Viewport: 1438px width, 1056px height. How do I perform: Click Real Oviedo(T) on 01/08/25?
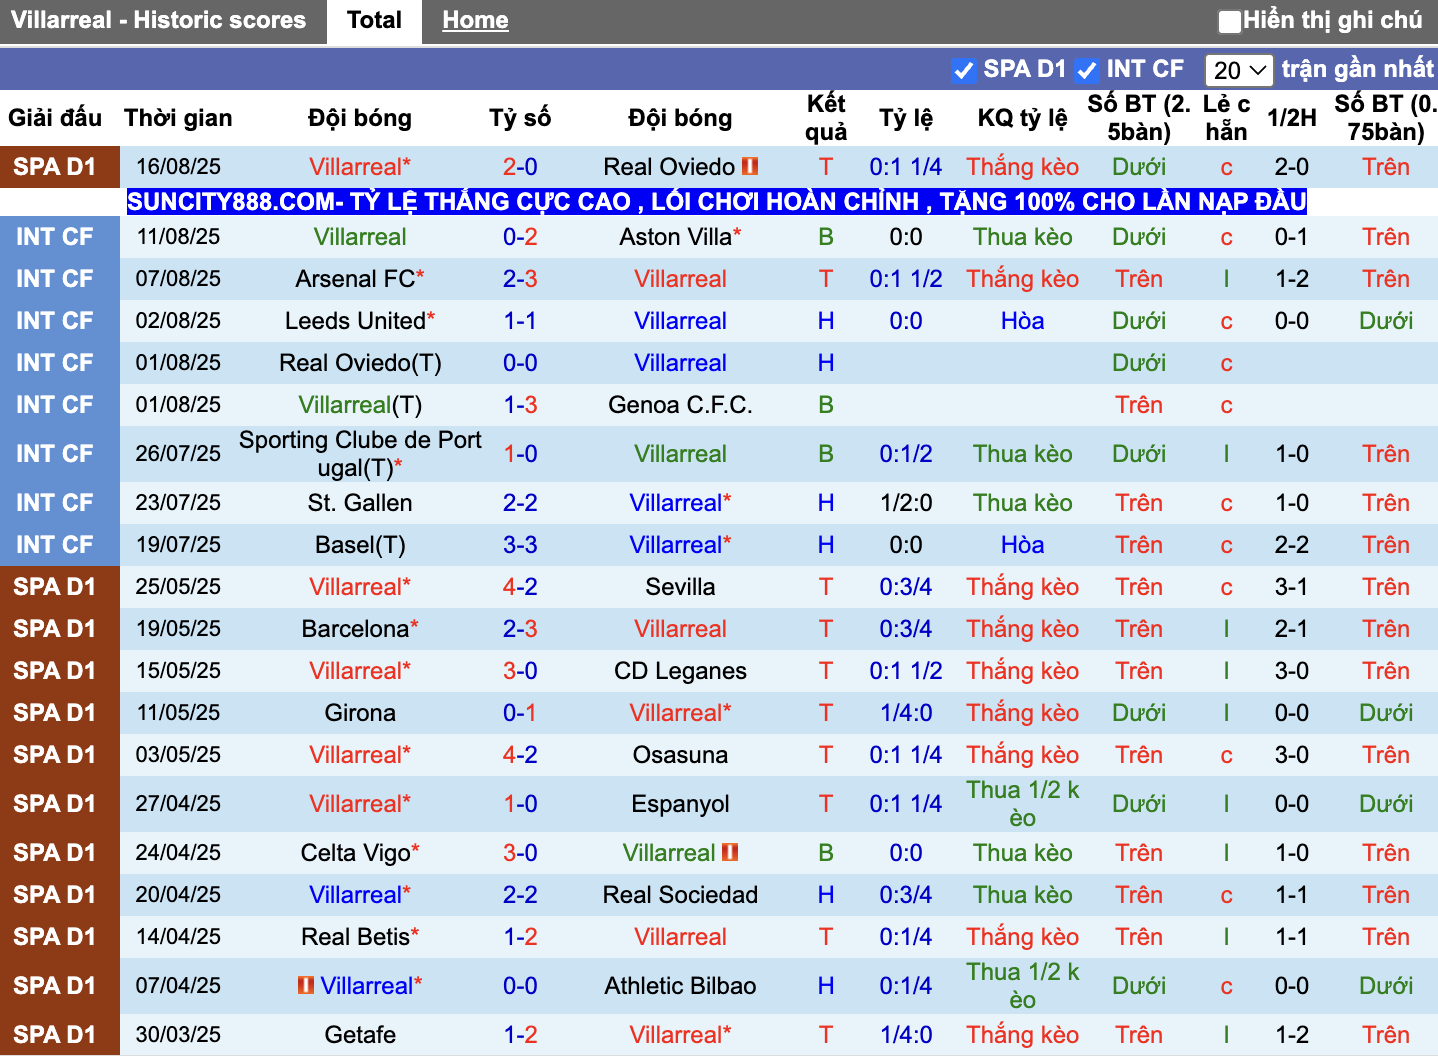coord(360,363)
